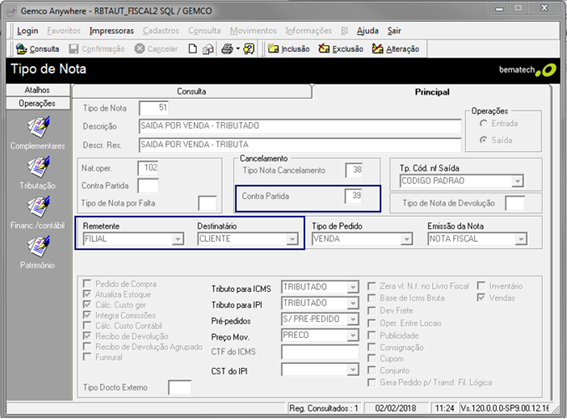Viewport: 567px width, 419px height.
Task: Open the Login menu
Action: point(27,31)
